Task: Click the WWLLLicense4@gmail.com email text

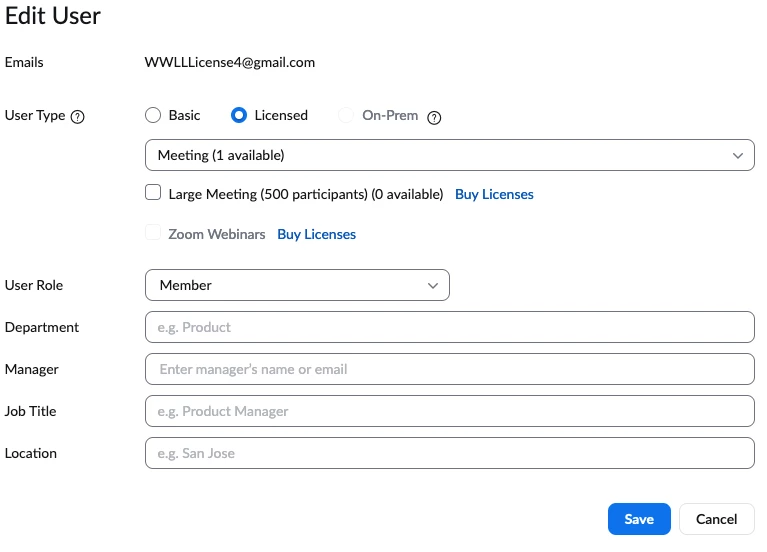Action: [230, 62]
